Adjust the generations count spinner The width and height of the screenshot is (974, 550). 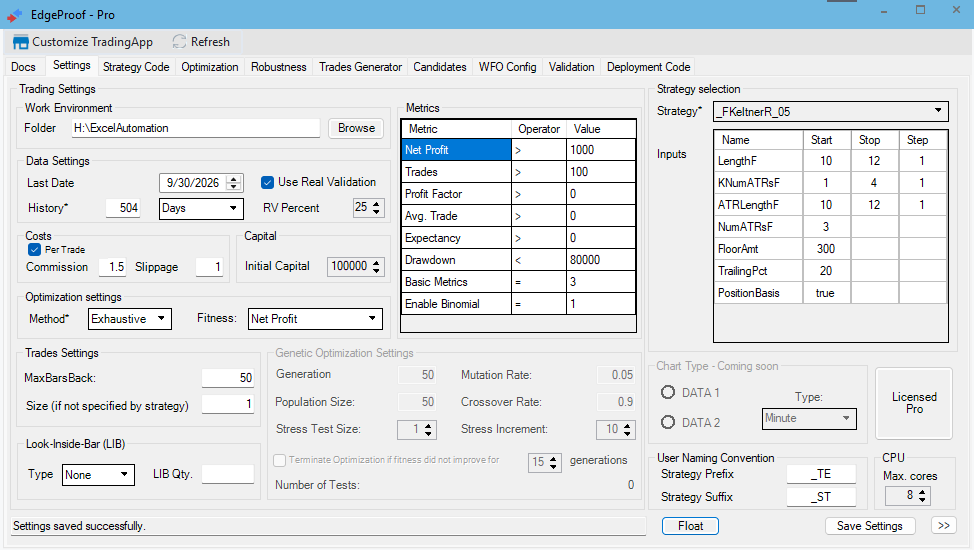553,462
